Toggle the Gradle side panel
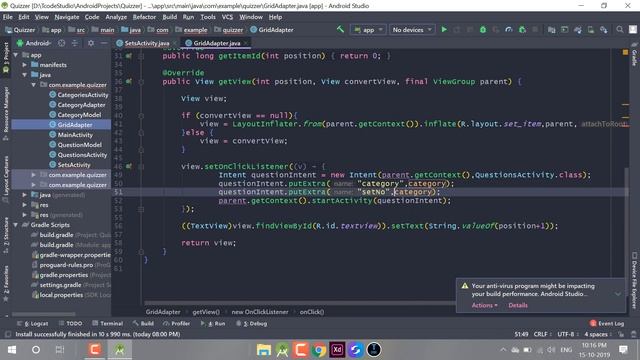This screenshot has height=360, width=640. [634, 54]
